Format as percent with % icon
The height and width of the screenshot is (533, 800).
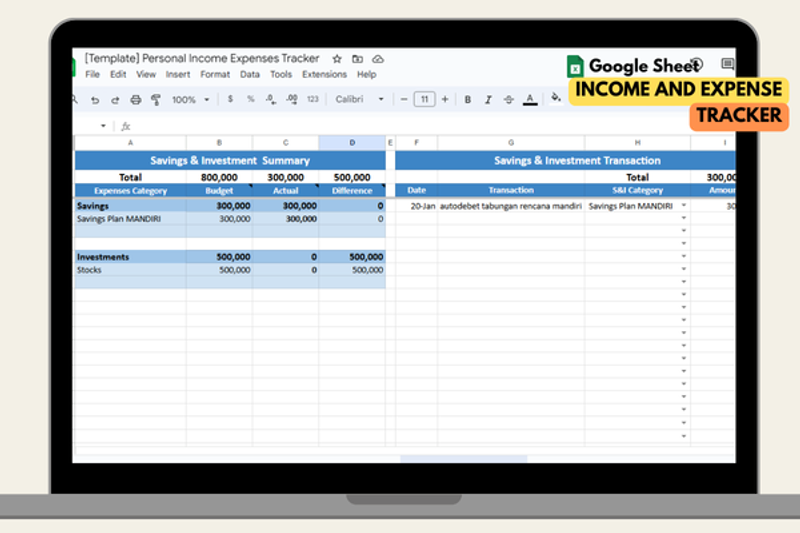coord(250,99)
